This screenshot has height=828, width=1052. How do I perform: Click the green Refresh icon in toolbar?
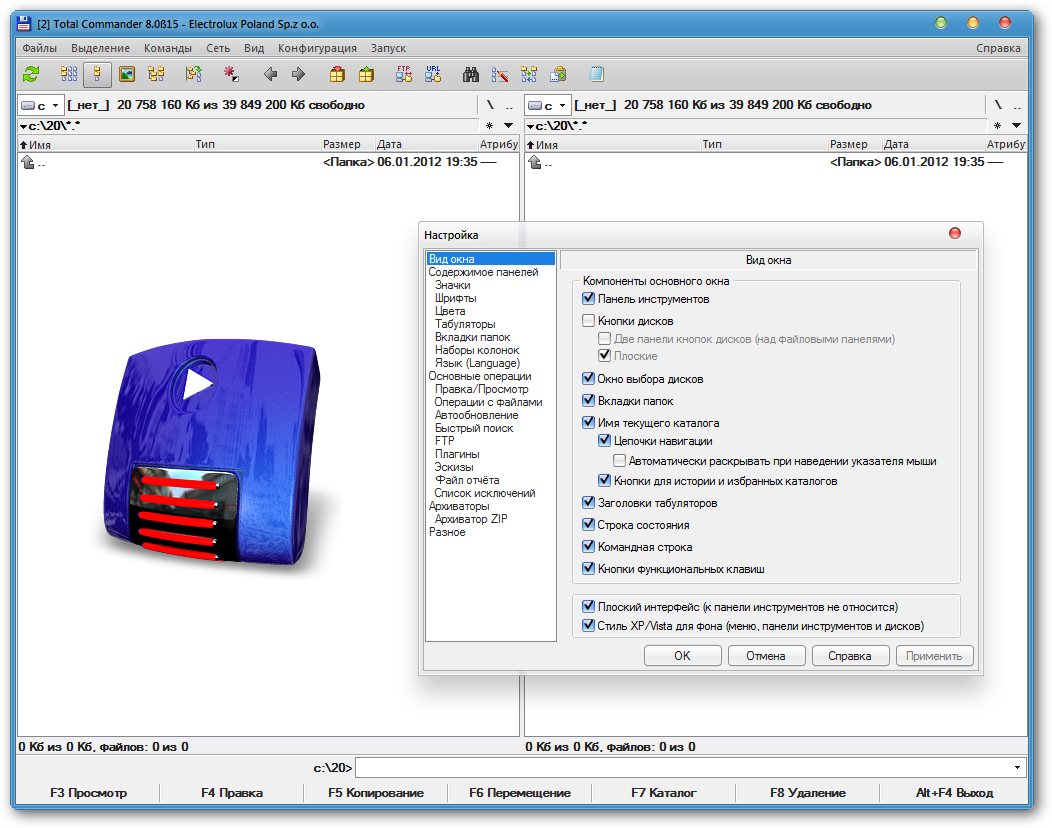[x=31, y=74]
